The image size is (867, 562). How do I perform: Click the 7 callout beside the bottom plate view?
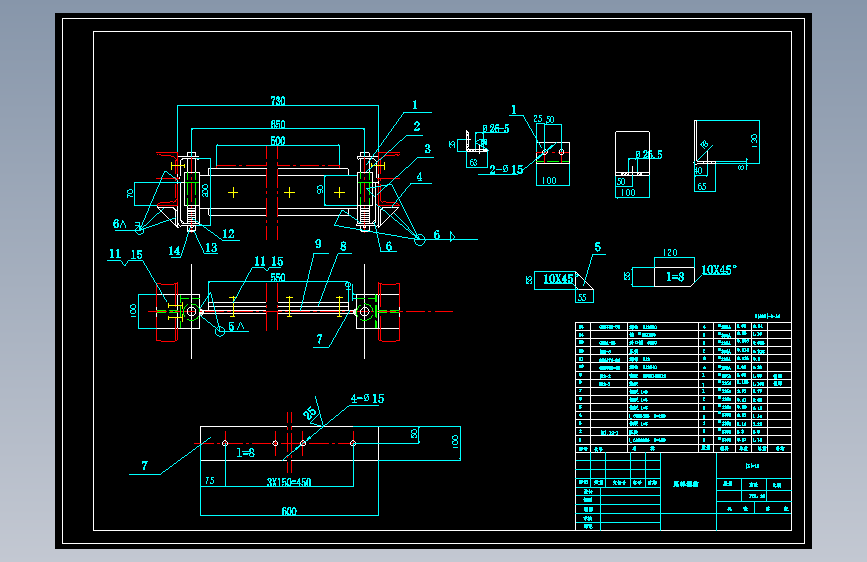point(144,466)
